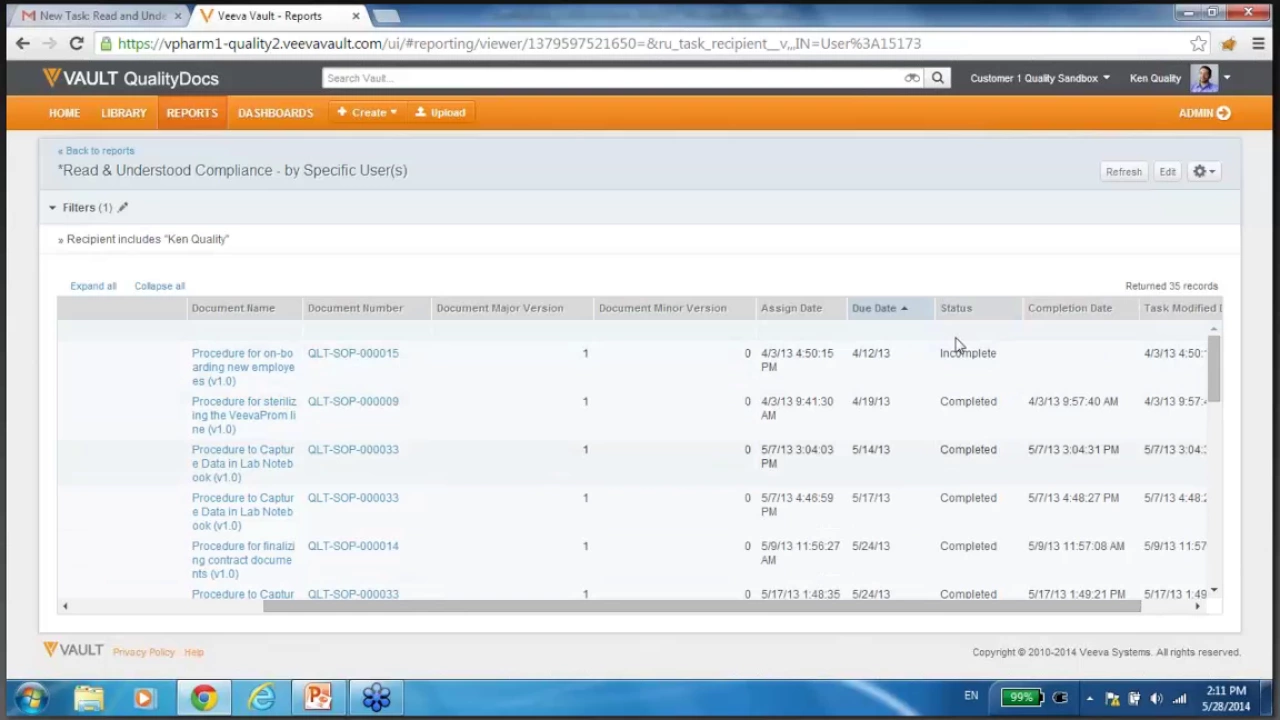Open QLT-SOP-000014 document number link
This screenshot has width=1280, height=720.
(x=353, y=546)
